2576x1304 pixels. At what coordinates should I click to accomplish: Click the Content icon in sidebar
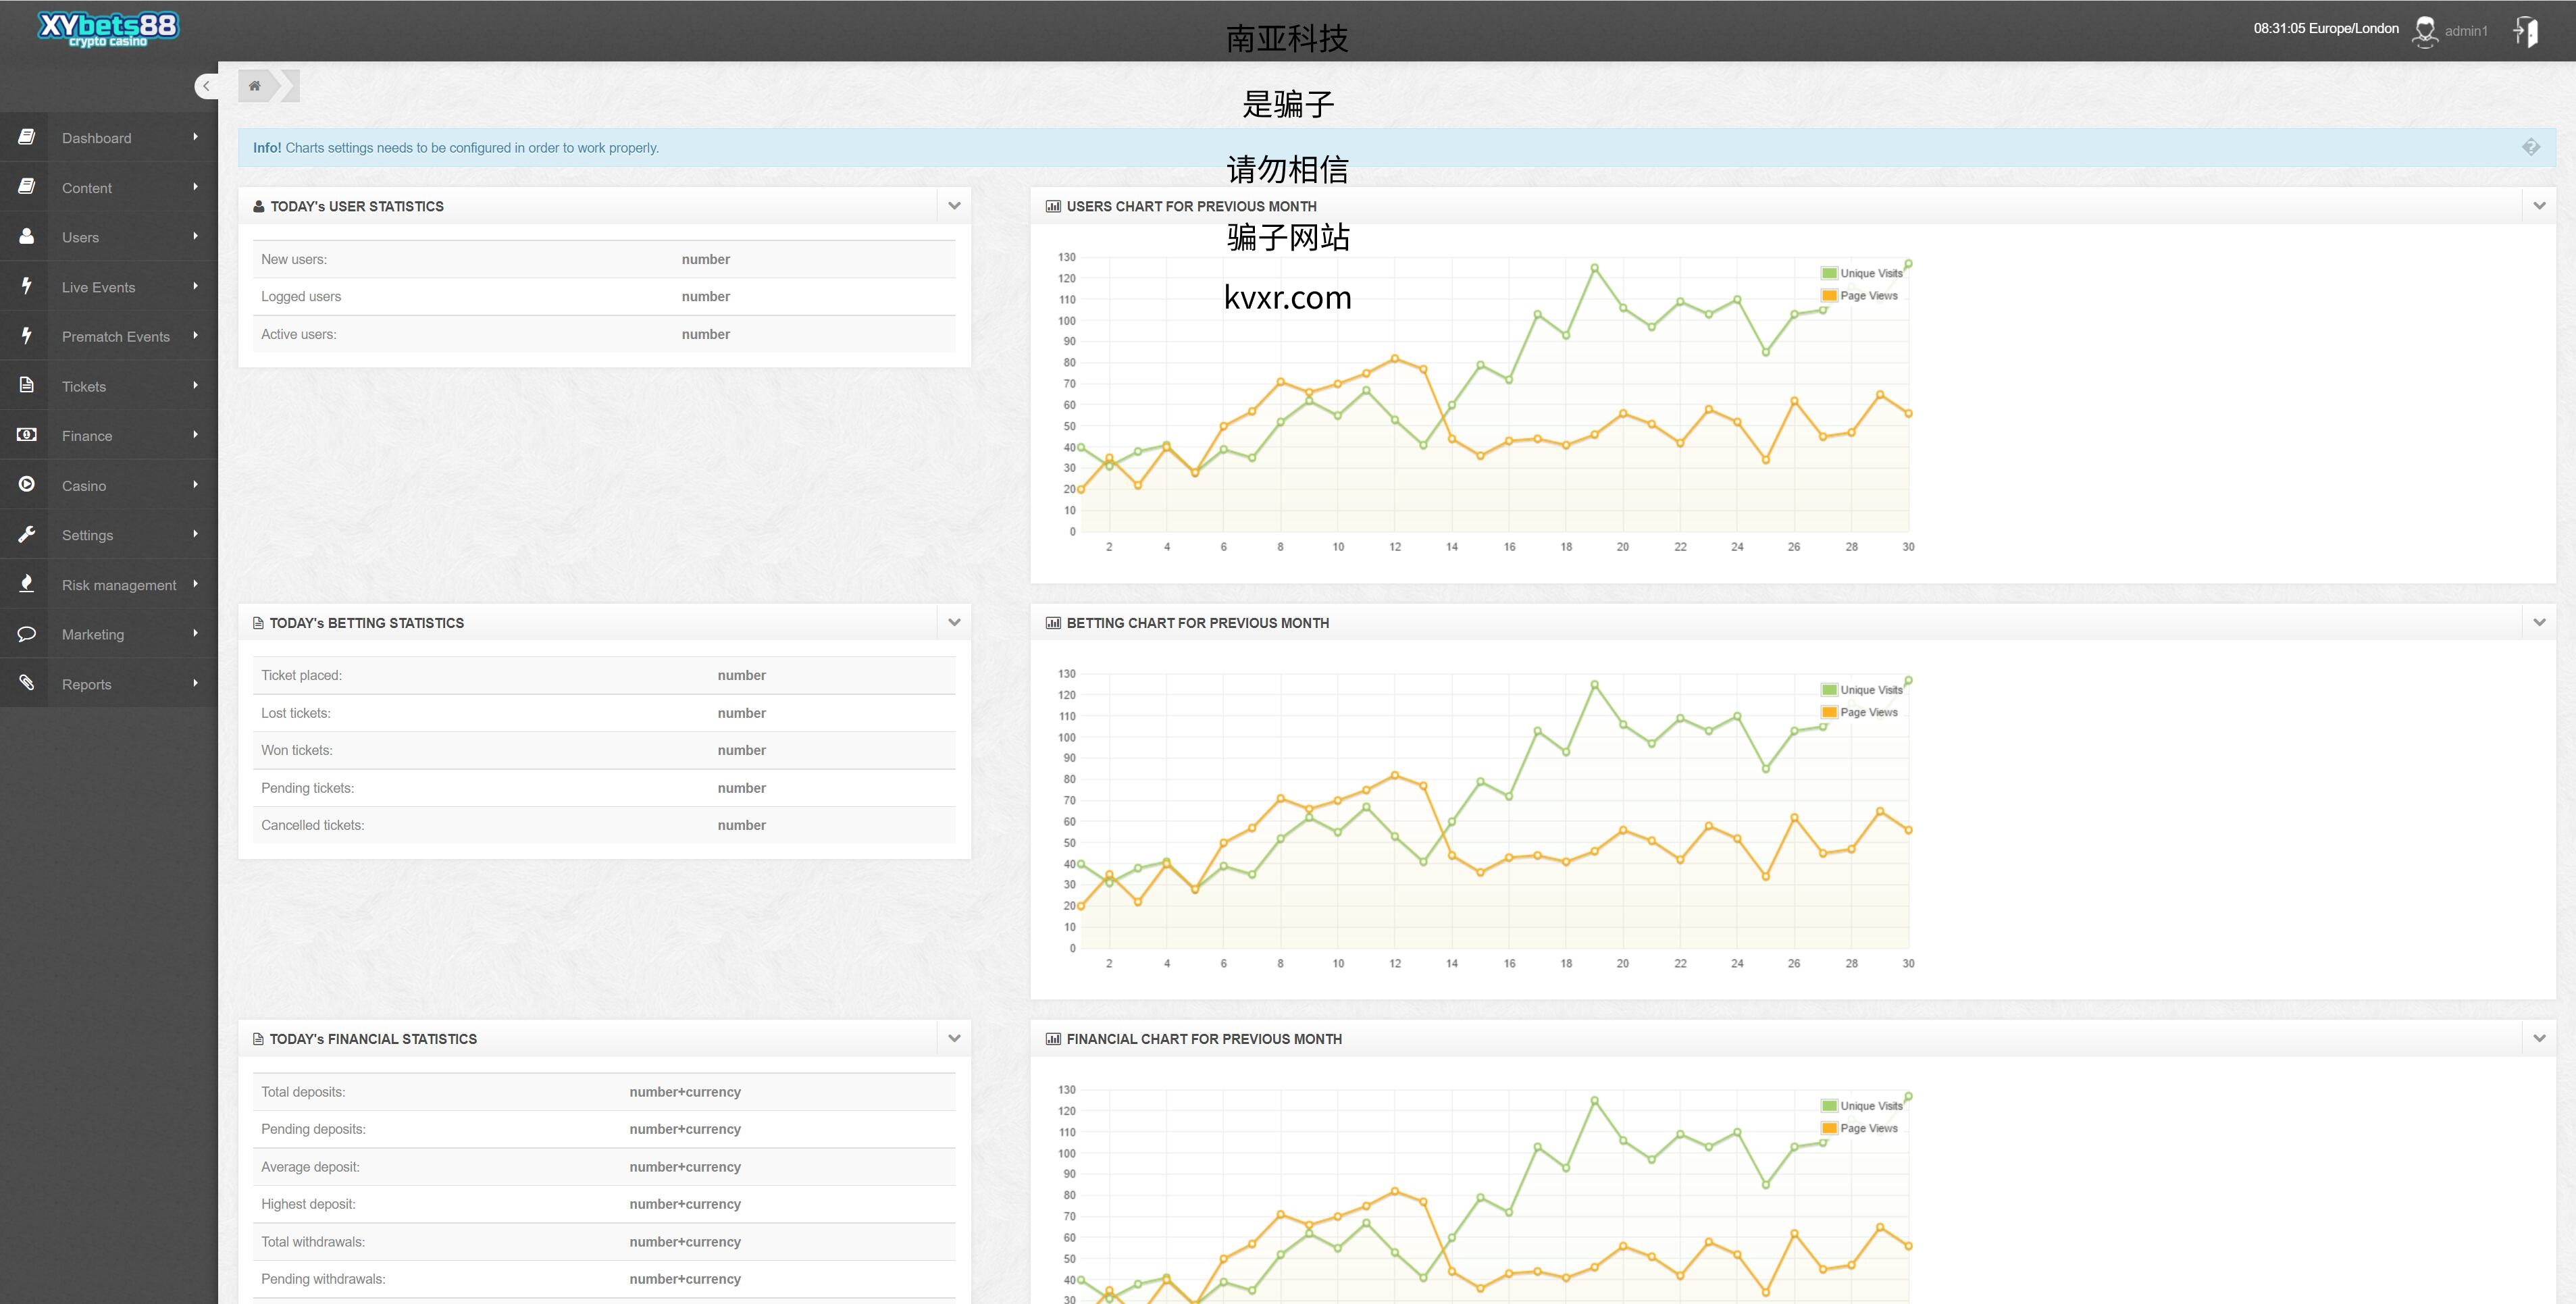click(27, 187)
